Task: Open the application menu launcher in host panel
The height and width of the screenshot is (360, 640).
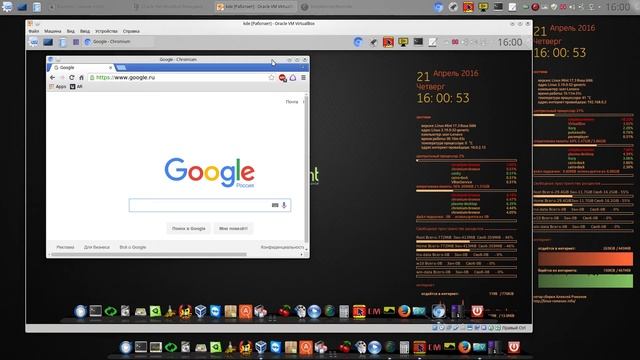Action: [x=7, y=7]
